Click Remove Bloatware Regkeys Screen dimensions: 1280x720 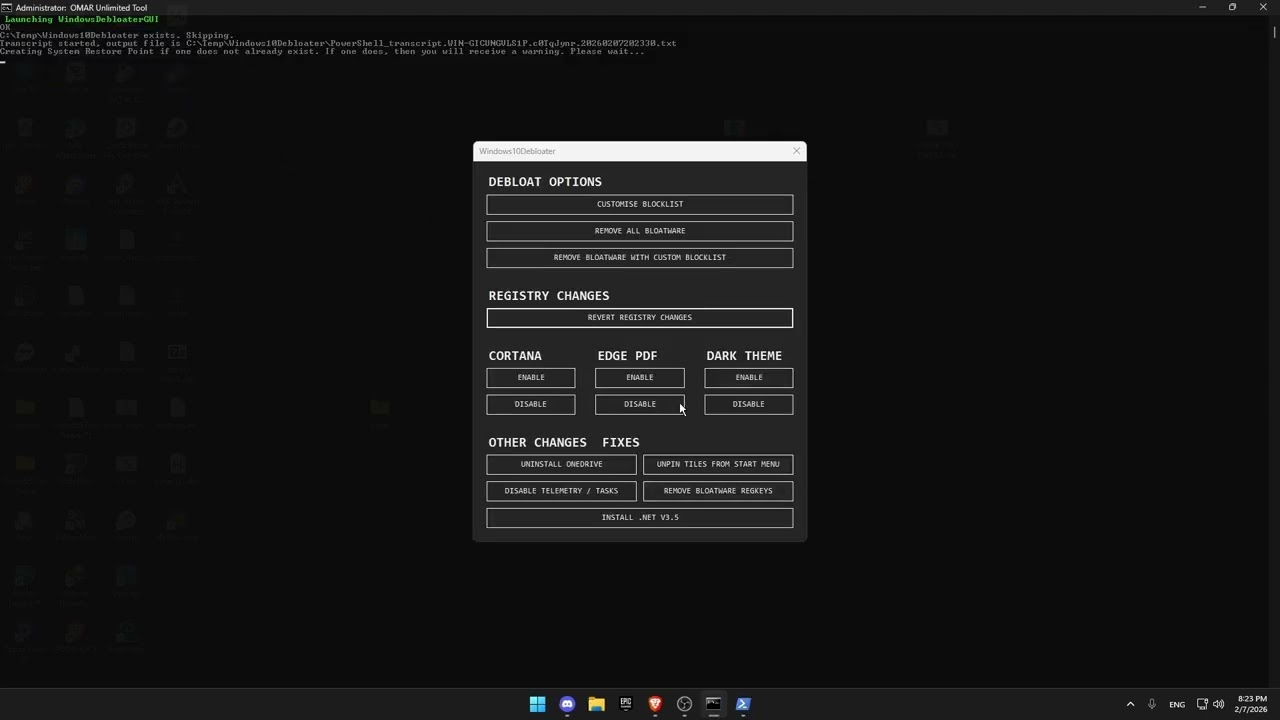(x=718, y=491)
